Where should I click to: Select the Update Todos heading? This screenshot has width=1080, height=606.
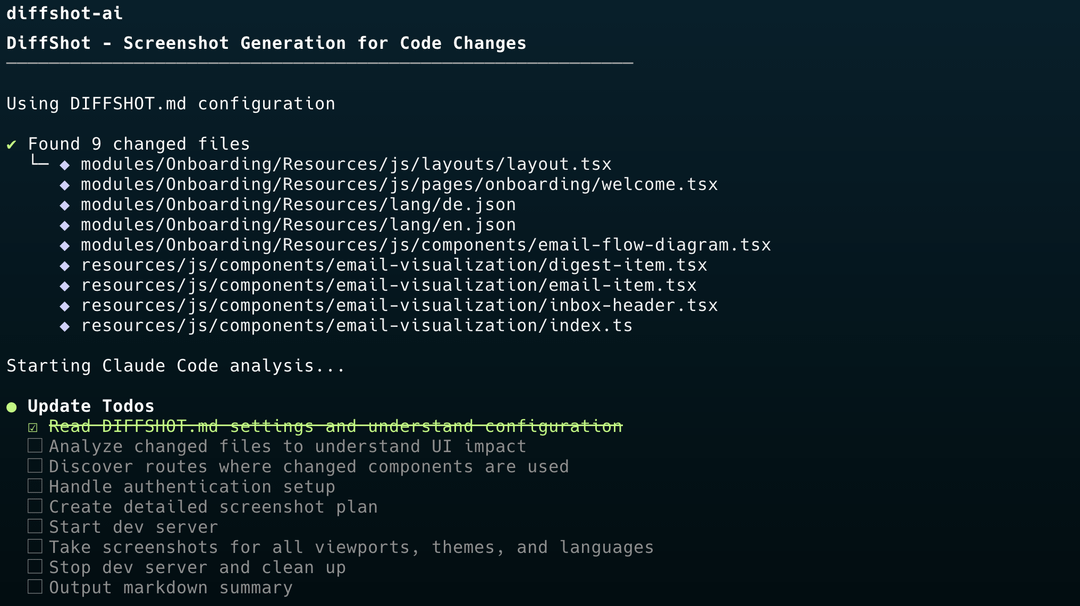pyautogui.click(x=91, y=406)
